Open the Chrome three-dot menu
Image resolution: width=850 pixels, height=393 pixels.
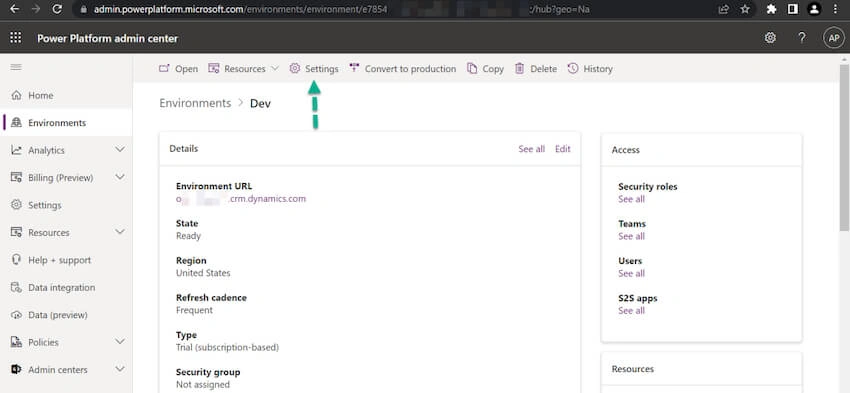[835, 9]
